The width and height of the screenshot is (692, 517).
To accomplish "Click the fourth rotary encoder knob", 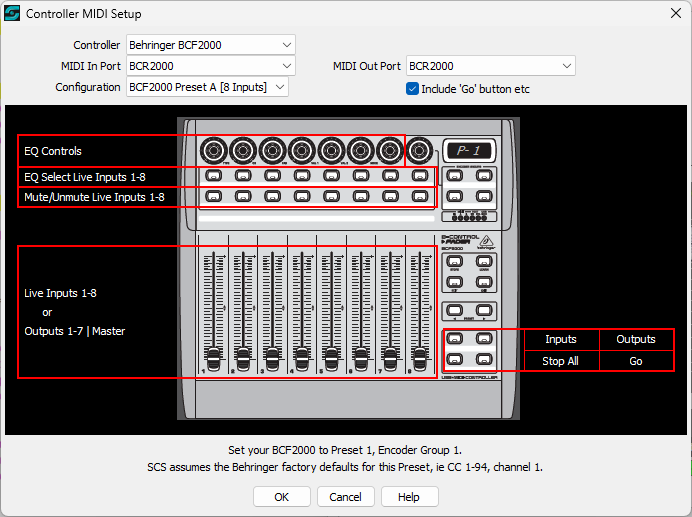I will 302,151.
